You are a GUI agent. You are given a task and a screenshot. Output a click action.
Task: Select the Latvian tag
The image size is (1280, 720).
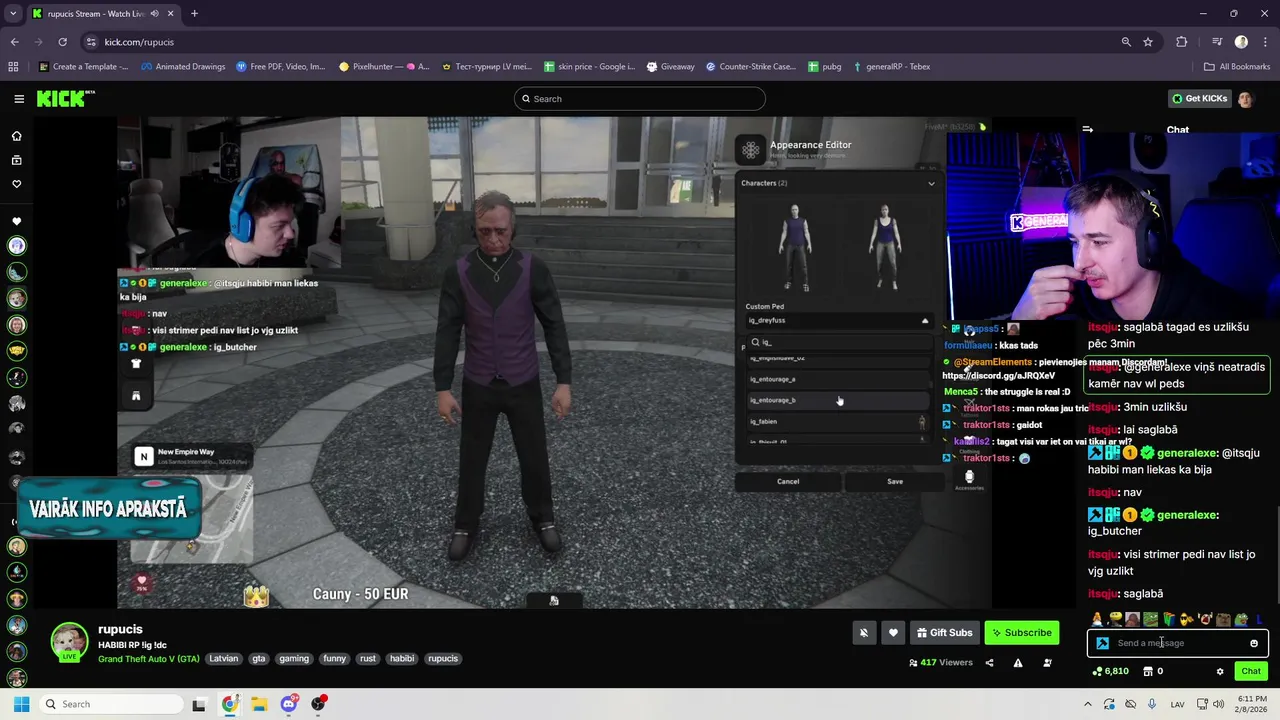pos(224,659)
